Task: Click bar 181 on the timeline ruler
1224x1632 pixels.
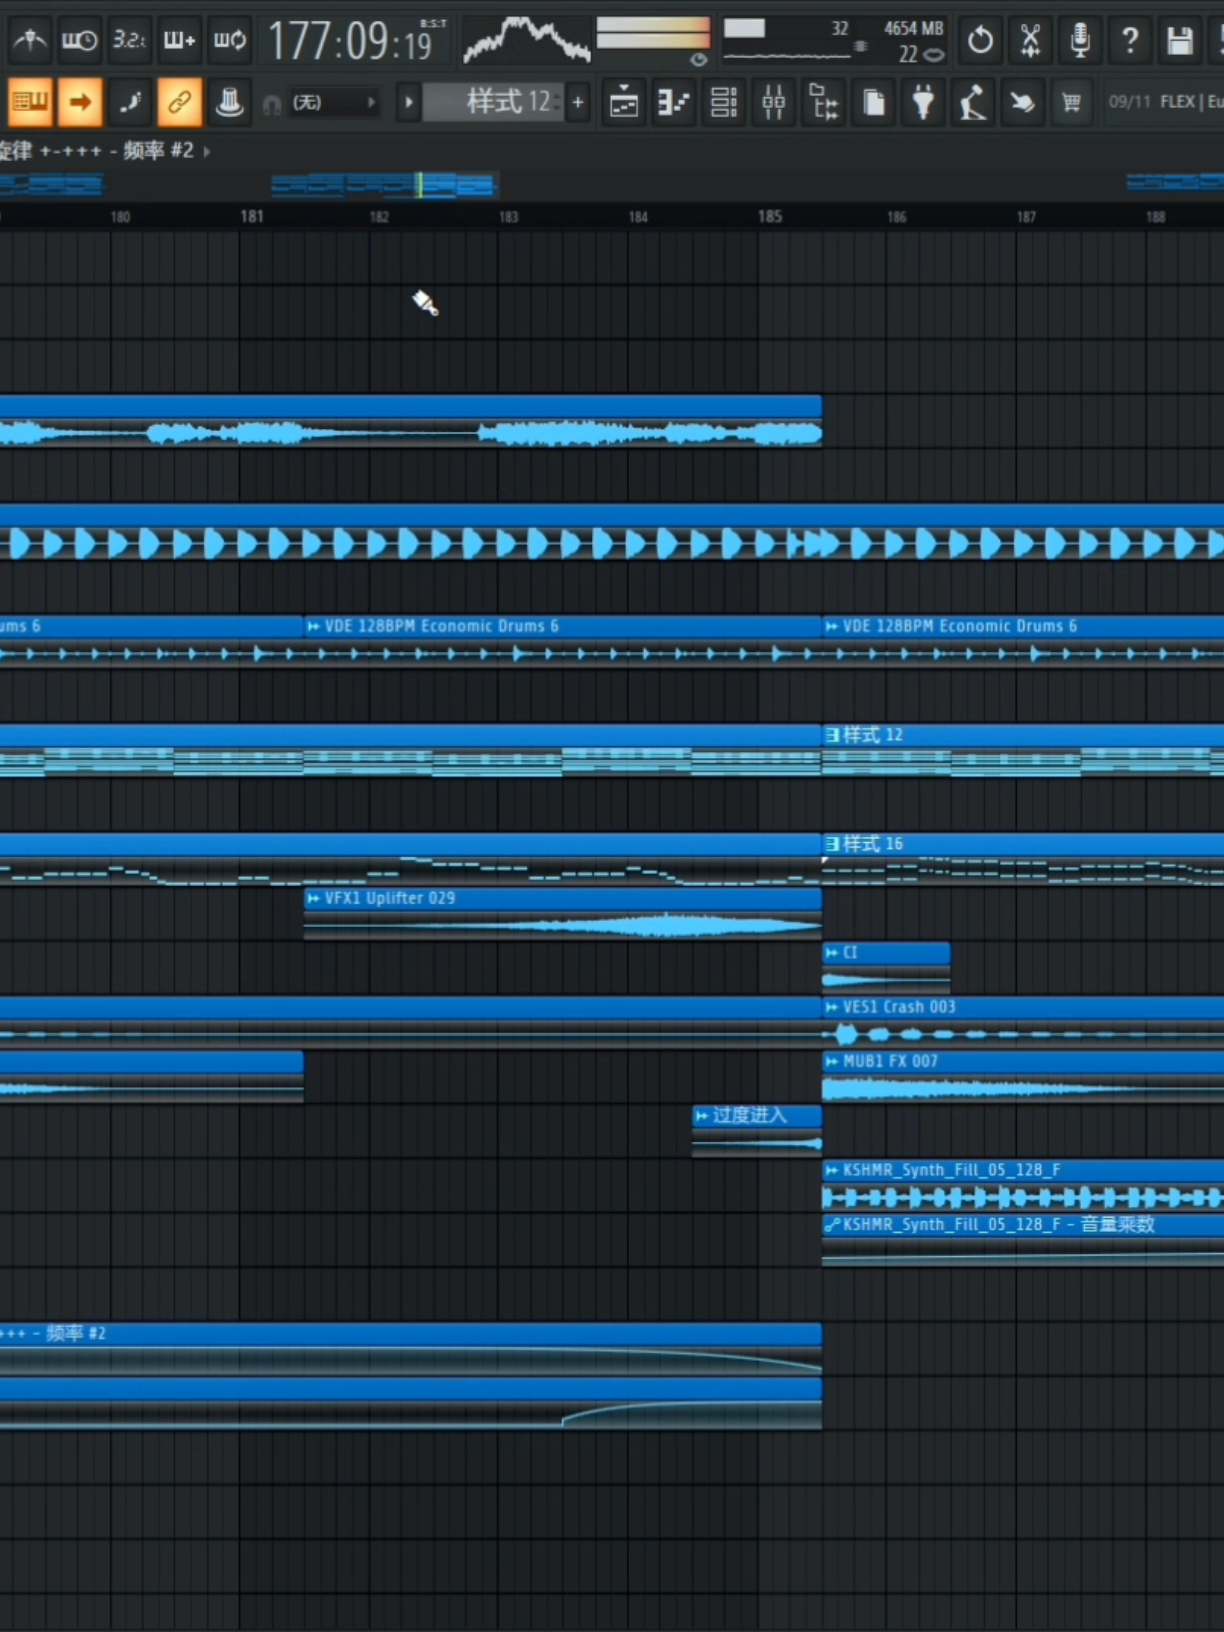Action: (252, 216)
